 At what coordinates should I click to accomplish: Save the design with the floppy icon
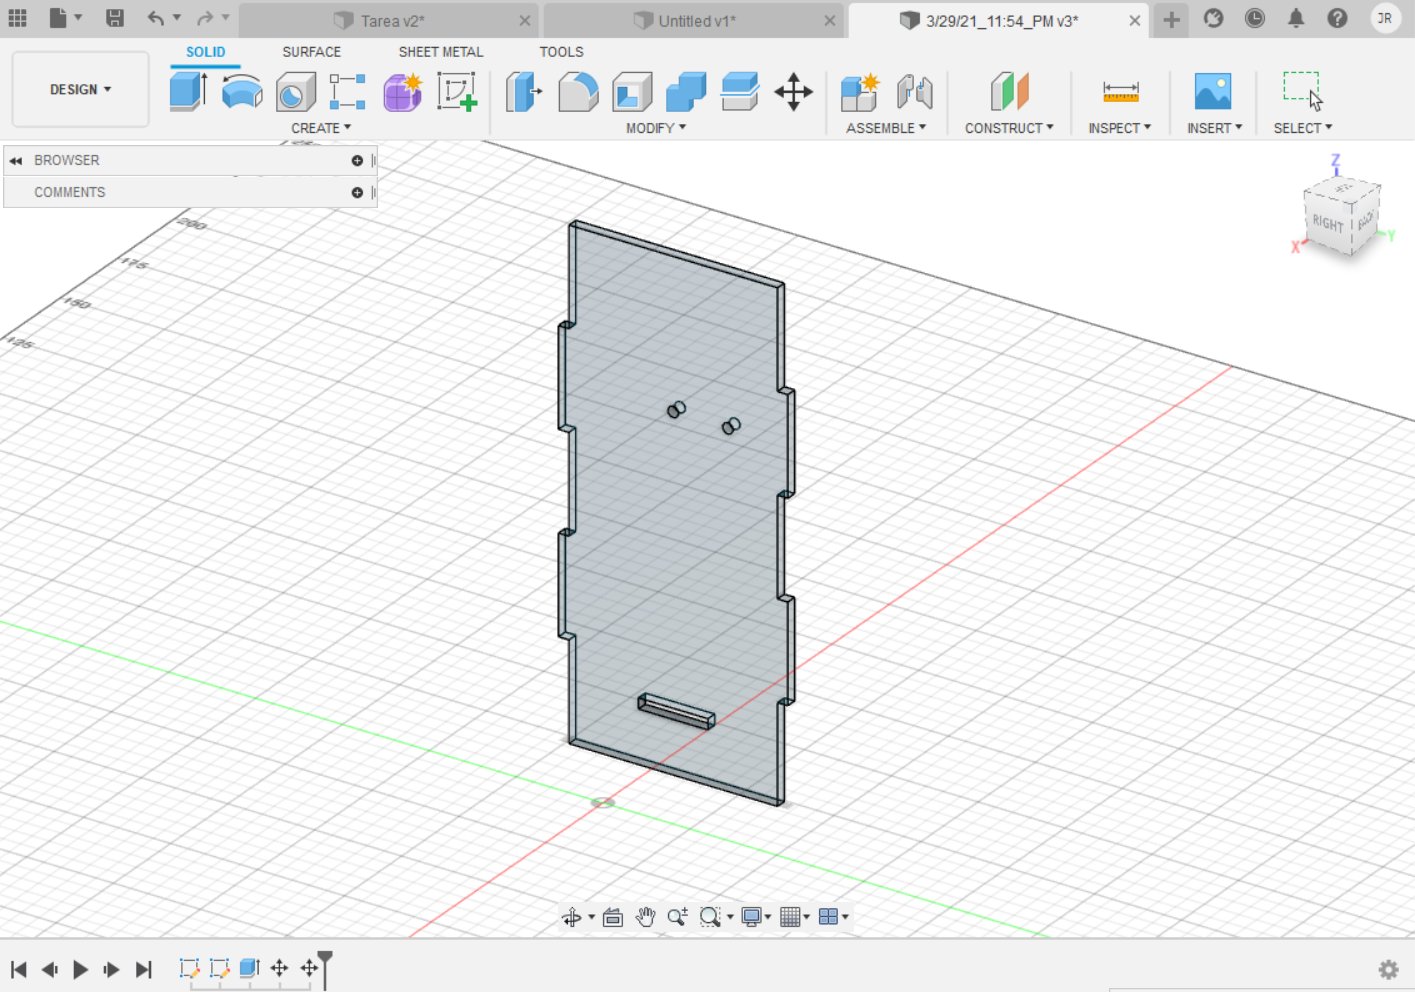tap(115, 18)
